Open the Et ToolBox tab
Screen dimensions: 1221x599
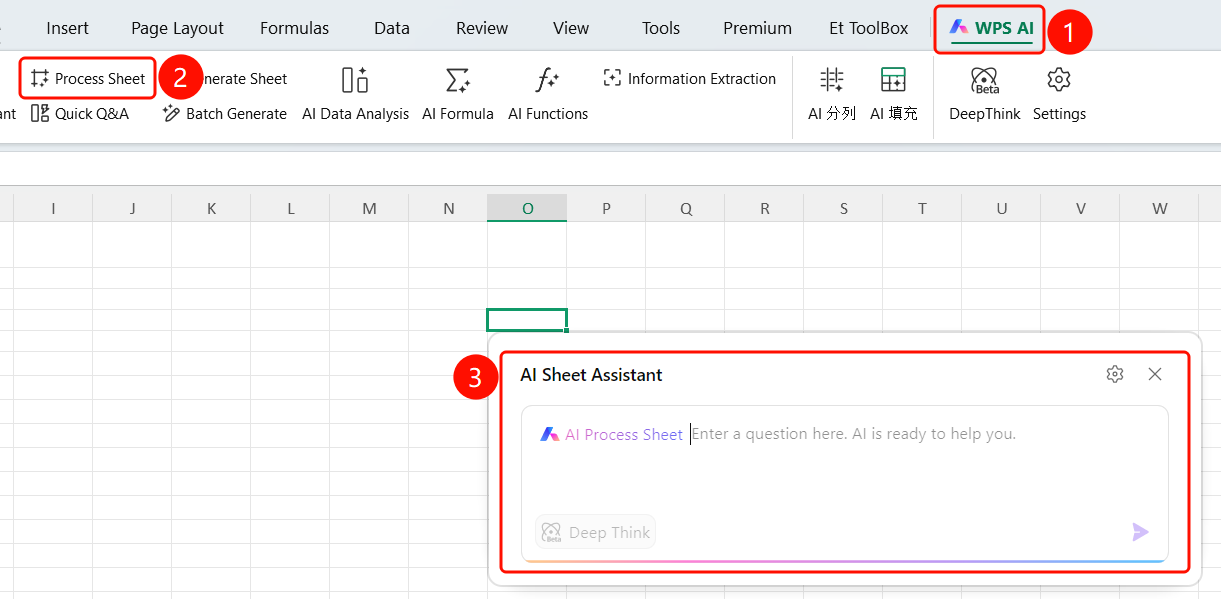[869, 28]
